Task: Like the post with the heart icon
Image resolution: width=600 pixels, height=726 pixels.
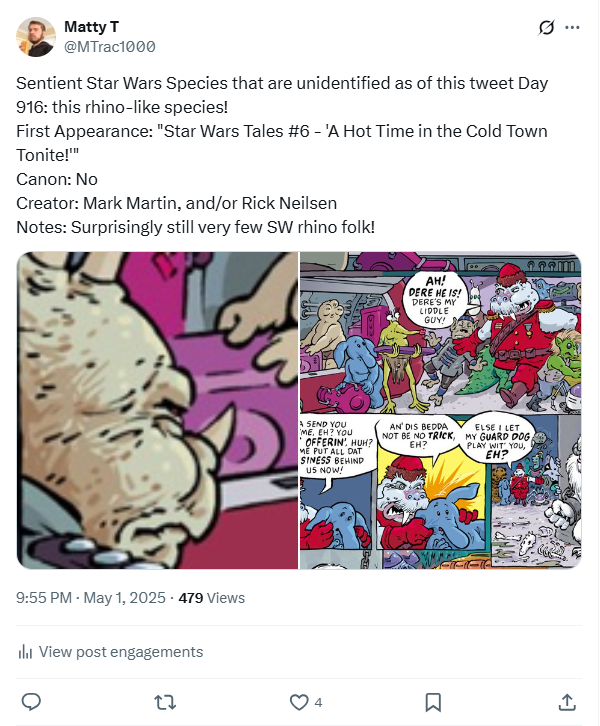Action: (x=298, y=701)
